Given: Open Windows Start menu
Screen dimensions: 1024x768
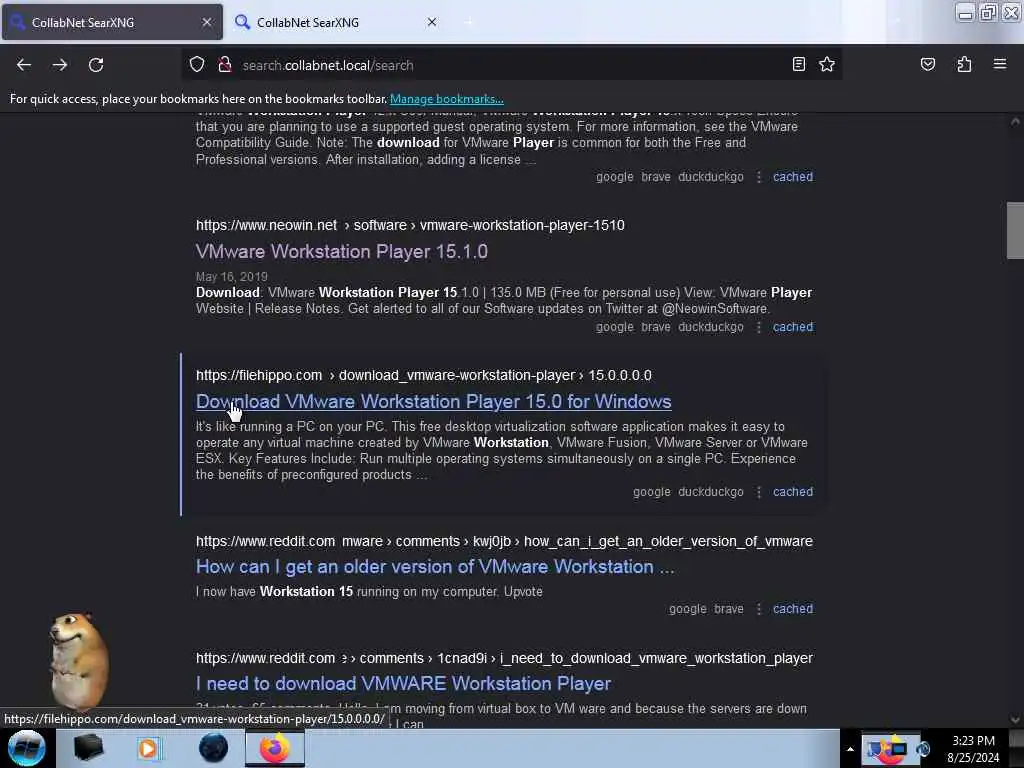Looking at the screenshot, I should click(x=27, y=748).
